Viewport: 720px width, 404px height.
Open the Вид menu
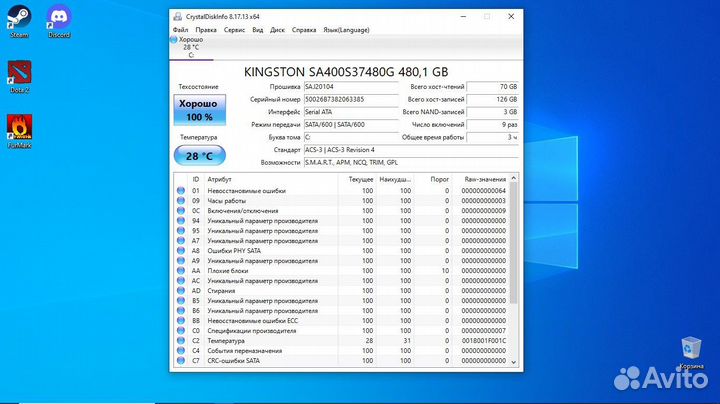258,30
